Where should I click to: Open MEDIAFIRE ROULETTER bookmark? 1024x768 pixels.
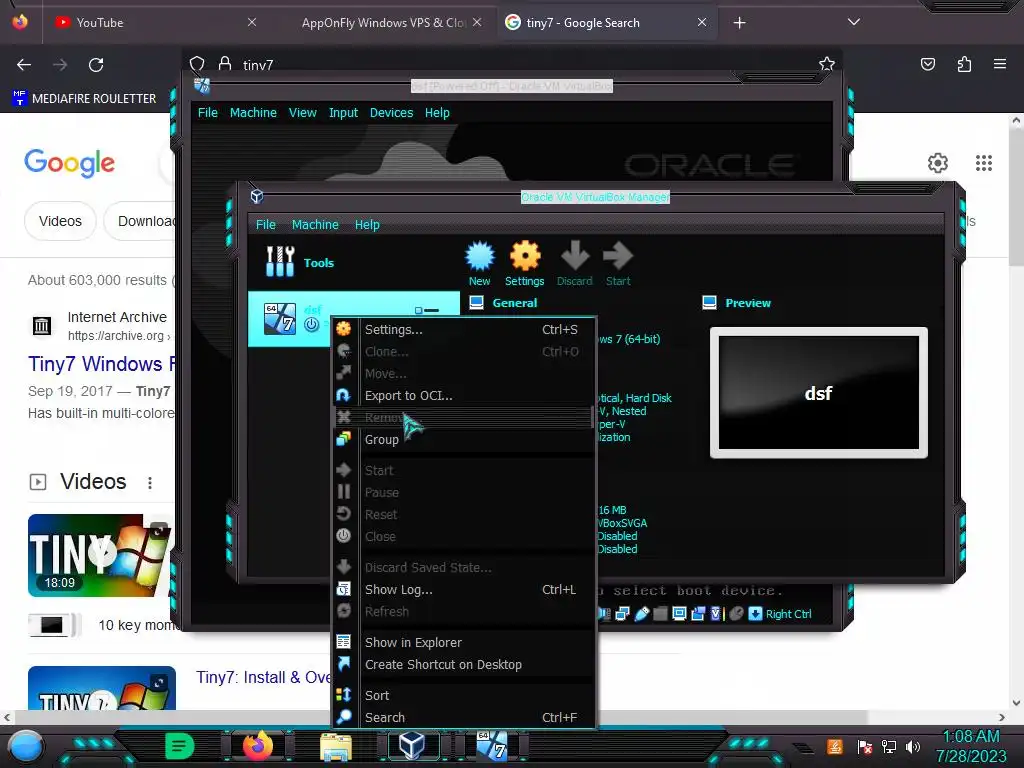tap(84, 99)
